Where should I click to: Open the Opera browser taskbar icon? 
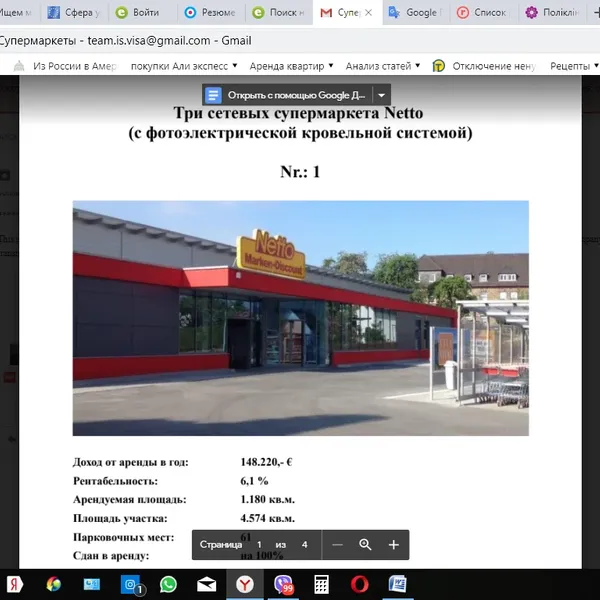tap(360, 584)
